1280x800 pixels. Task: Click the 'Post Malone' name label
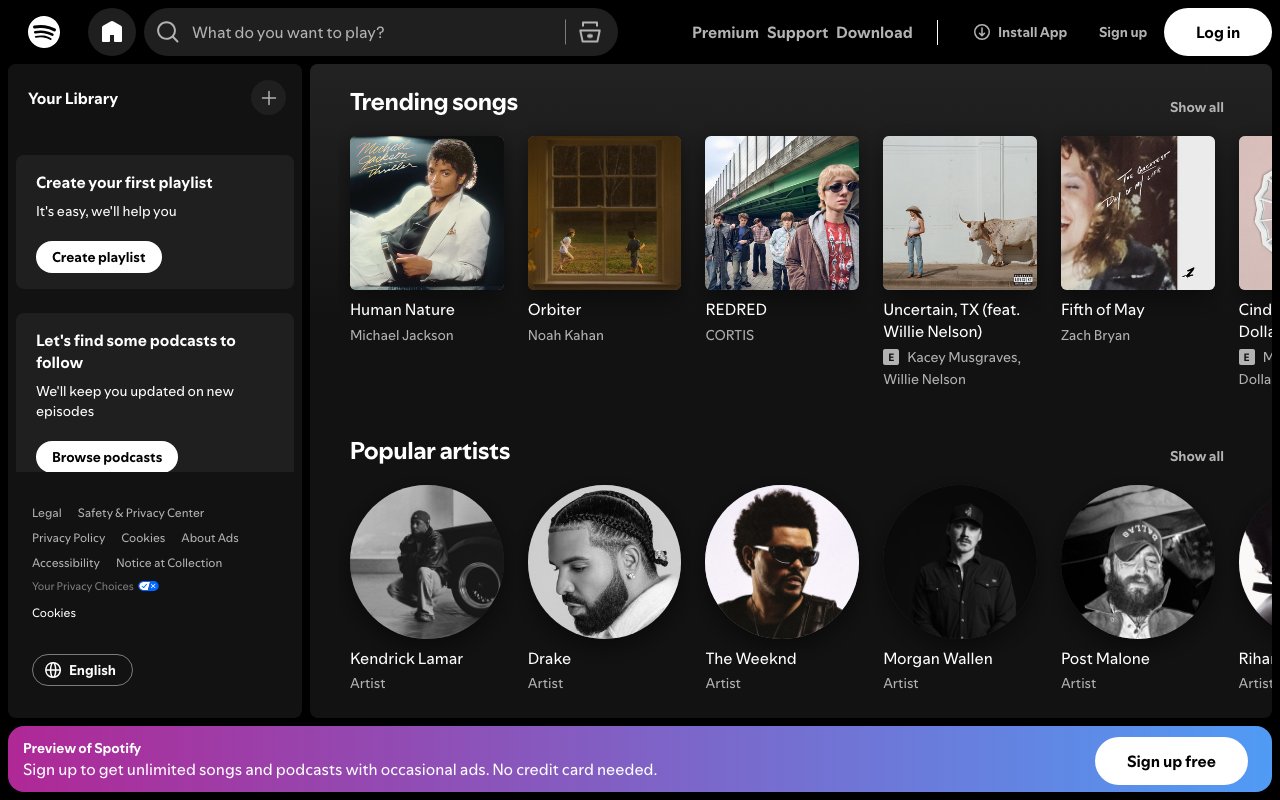pos(1105,659)
